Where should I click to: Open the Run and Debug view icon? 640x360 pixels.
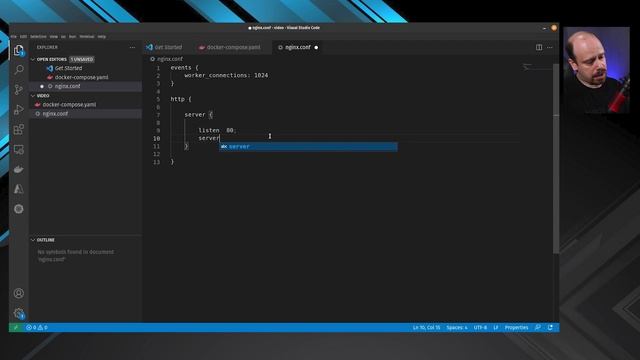[19, 109]
